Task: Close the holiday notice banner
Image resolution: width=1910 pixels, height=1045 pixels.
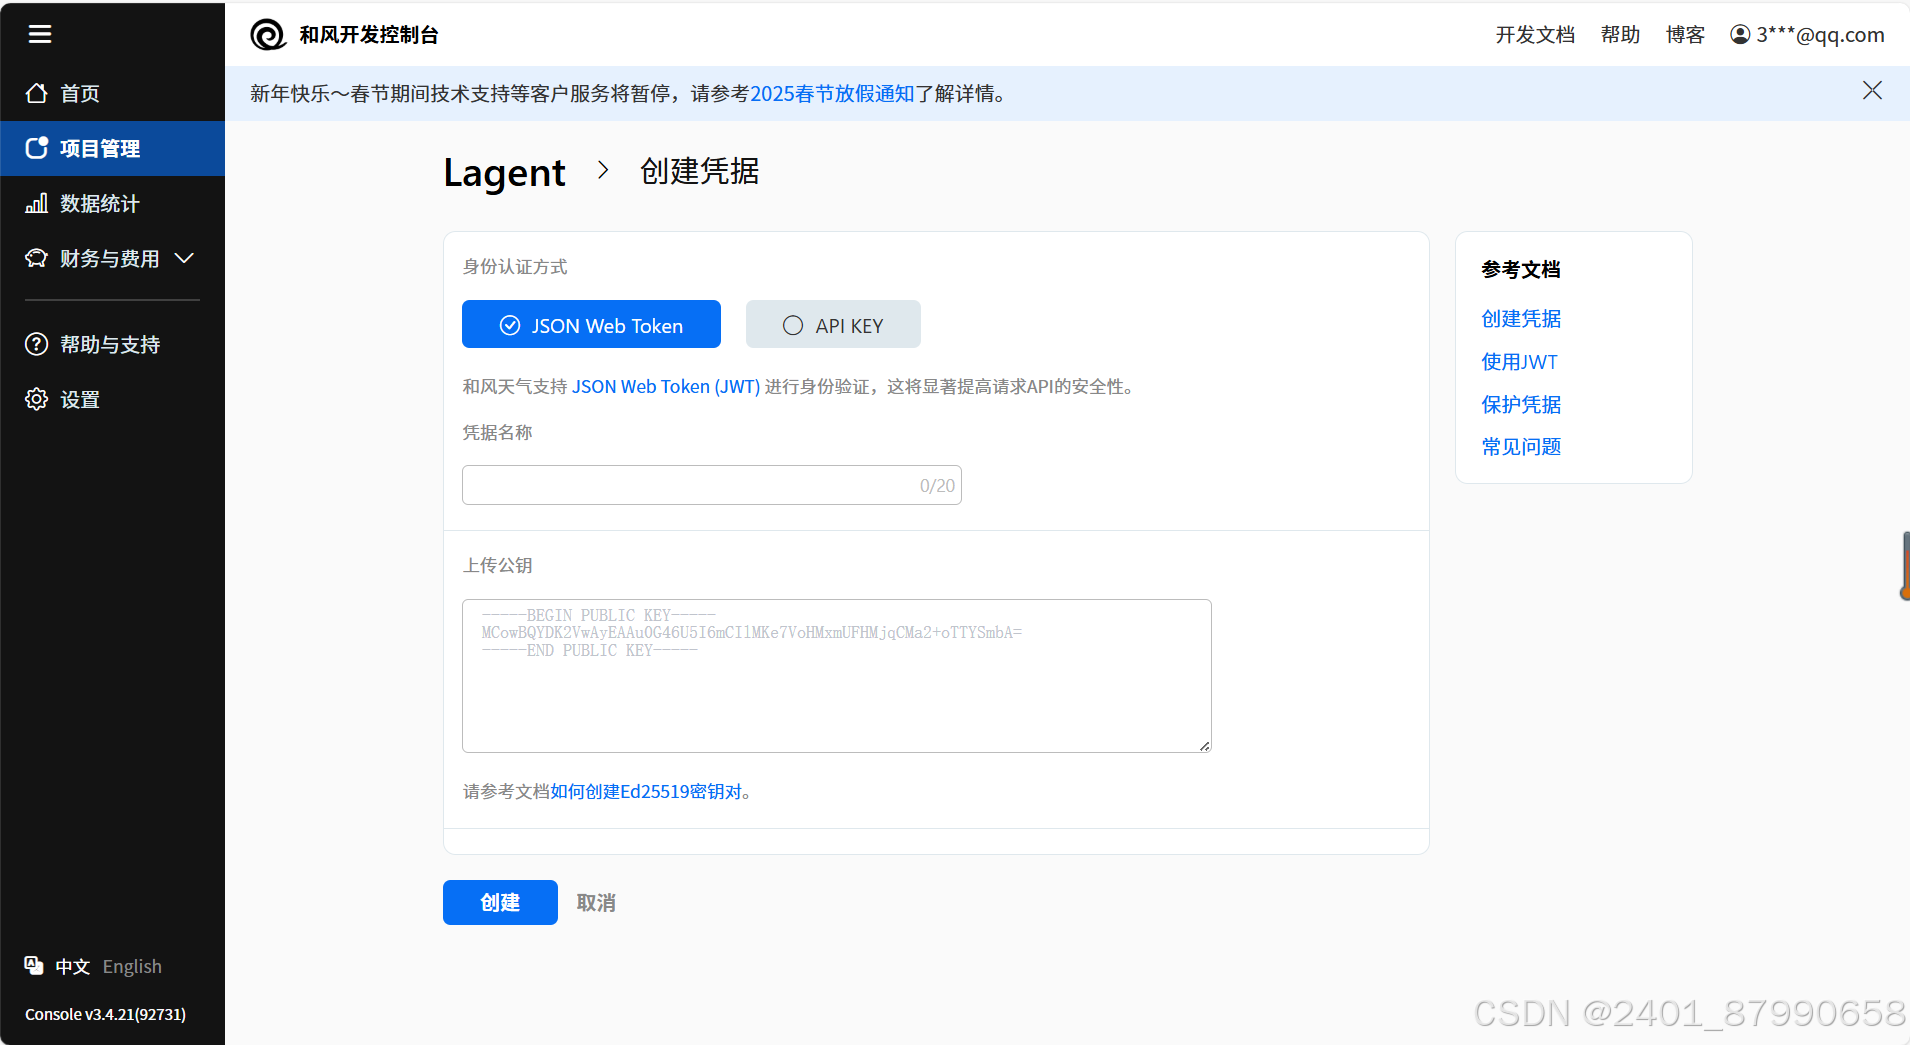Action: (1872, 91)
